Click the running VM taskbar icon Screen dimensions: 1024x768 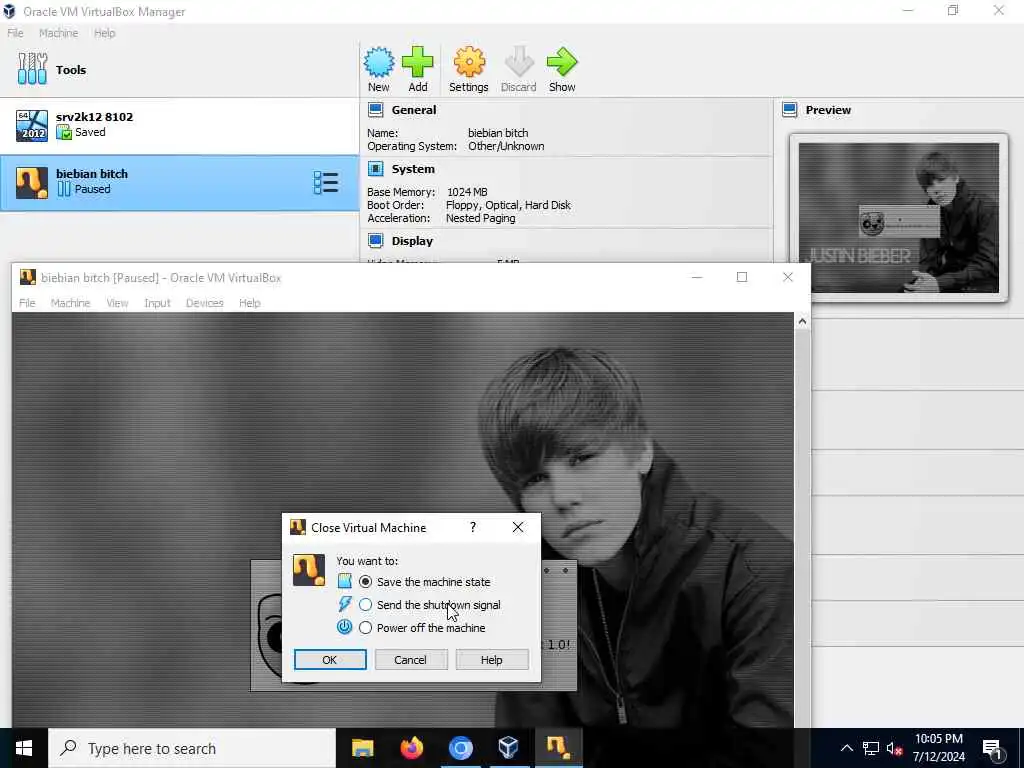click(x=558, y=748)
